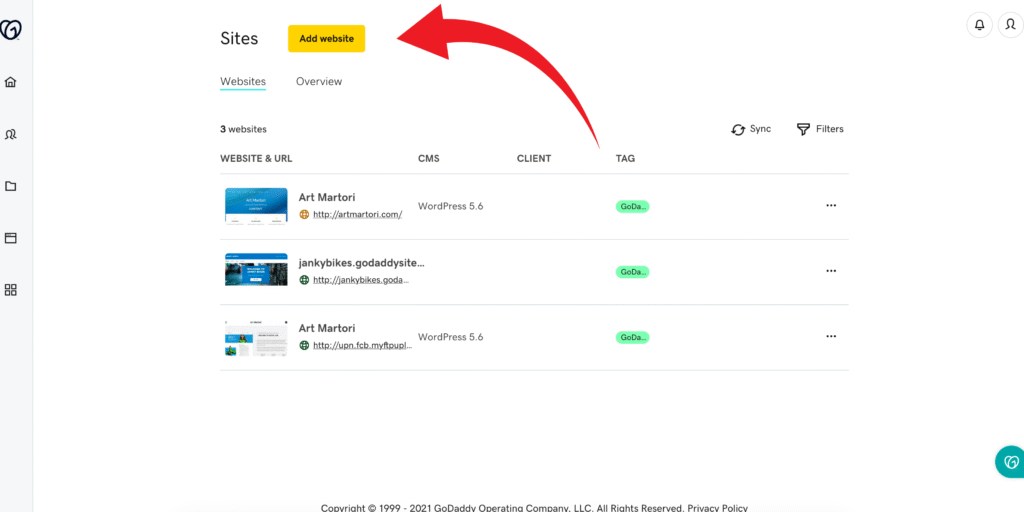Image resolution: width=1024 pixels, height=512 pixels.
Task: Click globe icon next to jankybikes URL
Action: [304, 280]
